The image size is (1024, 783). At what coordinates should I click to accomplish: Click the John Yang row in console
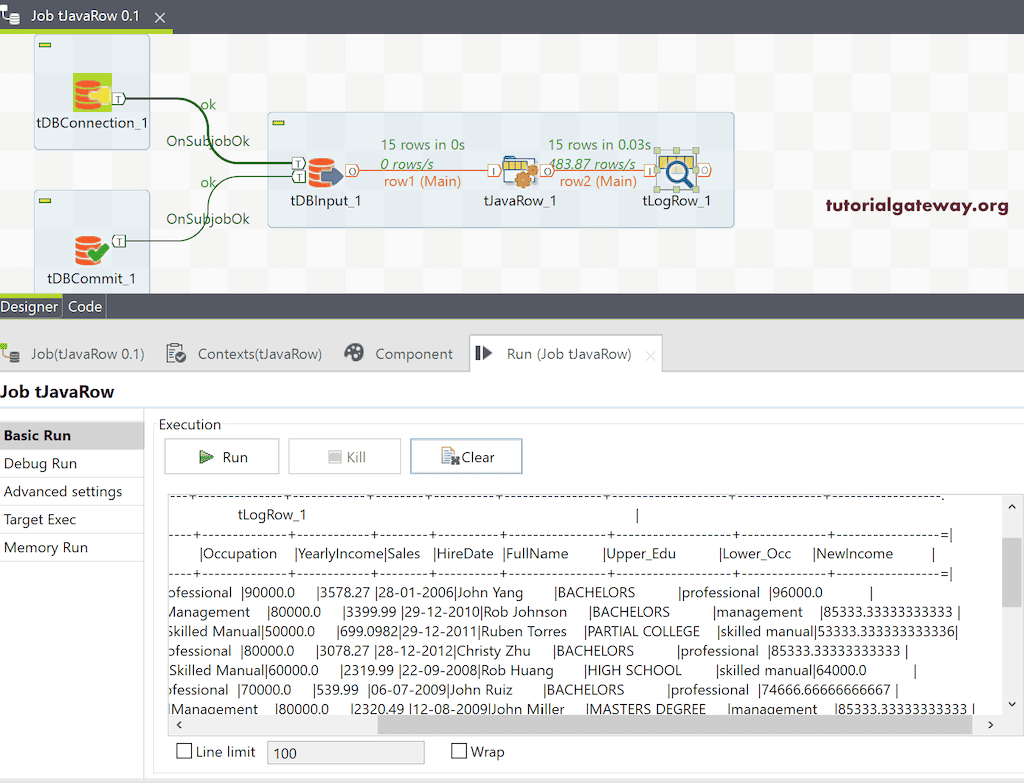pos(519,592)
